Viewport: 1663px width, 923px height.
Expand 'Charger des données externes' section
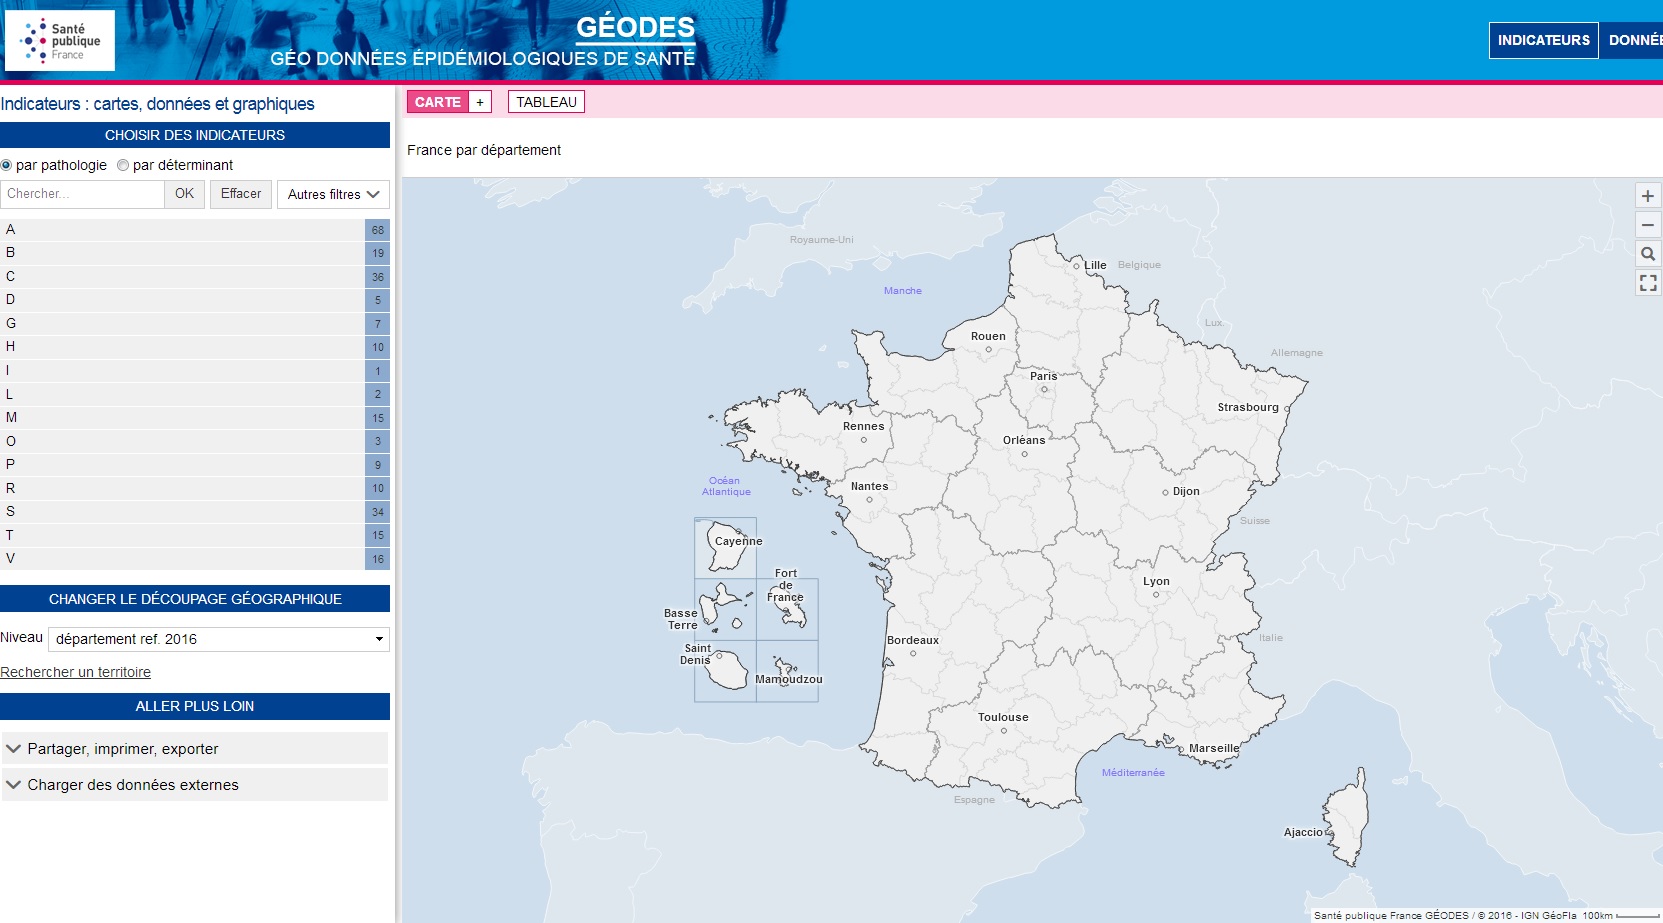point(195,785)
